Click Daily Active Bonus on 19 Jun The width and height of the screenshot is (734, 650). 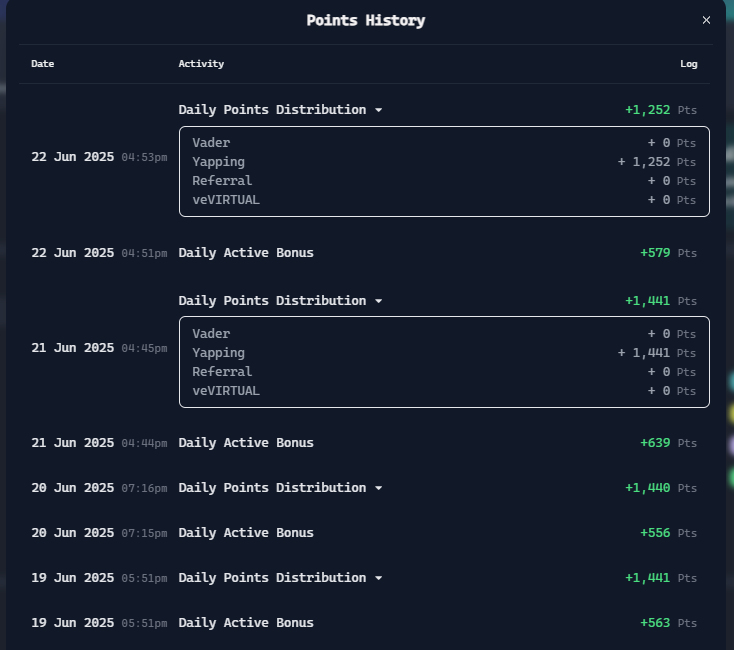[246, 623]
